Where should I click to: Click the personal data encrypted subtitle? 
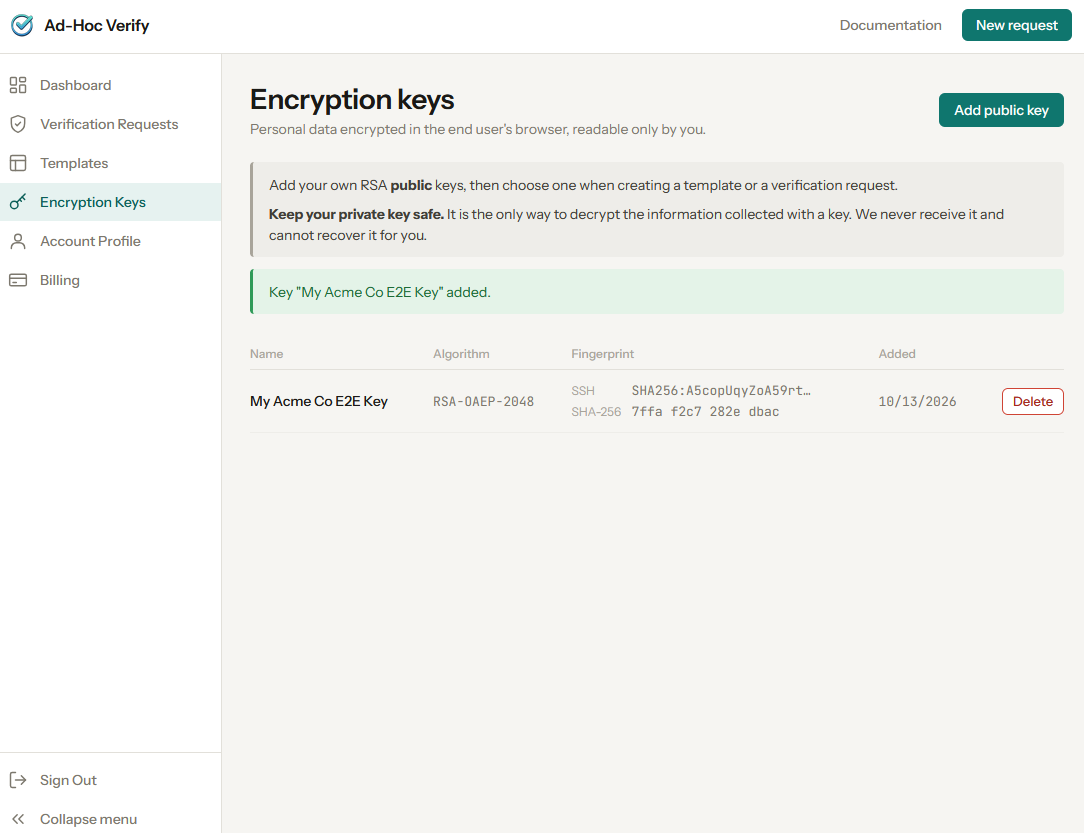[x=478, y=129]
